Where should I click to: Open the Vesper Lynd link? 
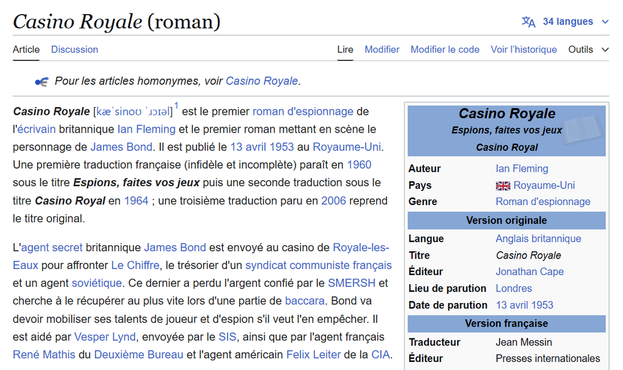[x=105, y=337]
